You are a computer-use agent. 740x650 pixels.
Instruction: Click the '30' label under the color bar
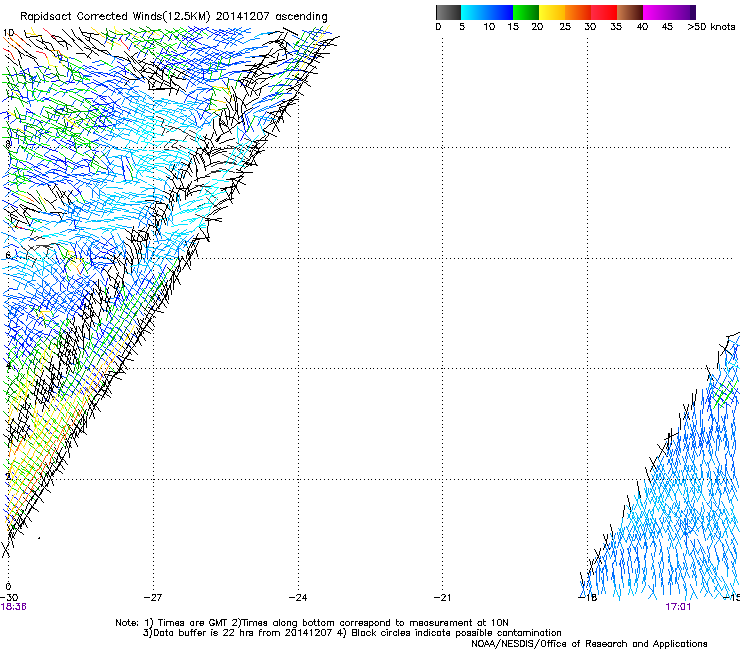click(590, 27)
